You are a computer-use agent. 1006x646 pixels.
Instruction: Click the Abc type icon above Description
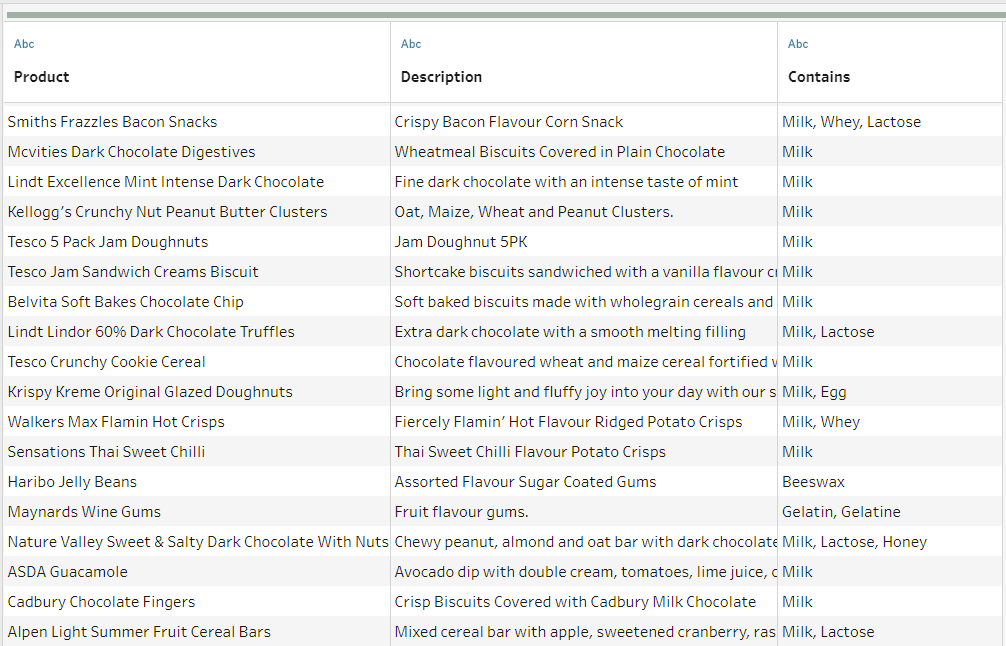[x=411, y=44]
